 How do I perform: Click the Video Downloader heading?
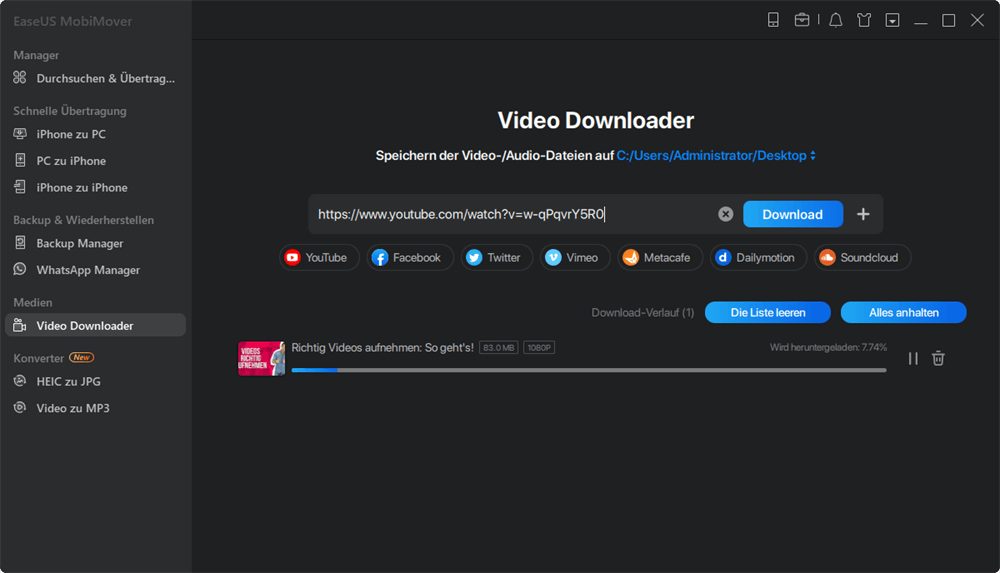pyautogui.click(x=596, y=121)
